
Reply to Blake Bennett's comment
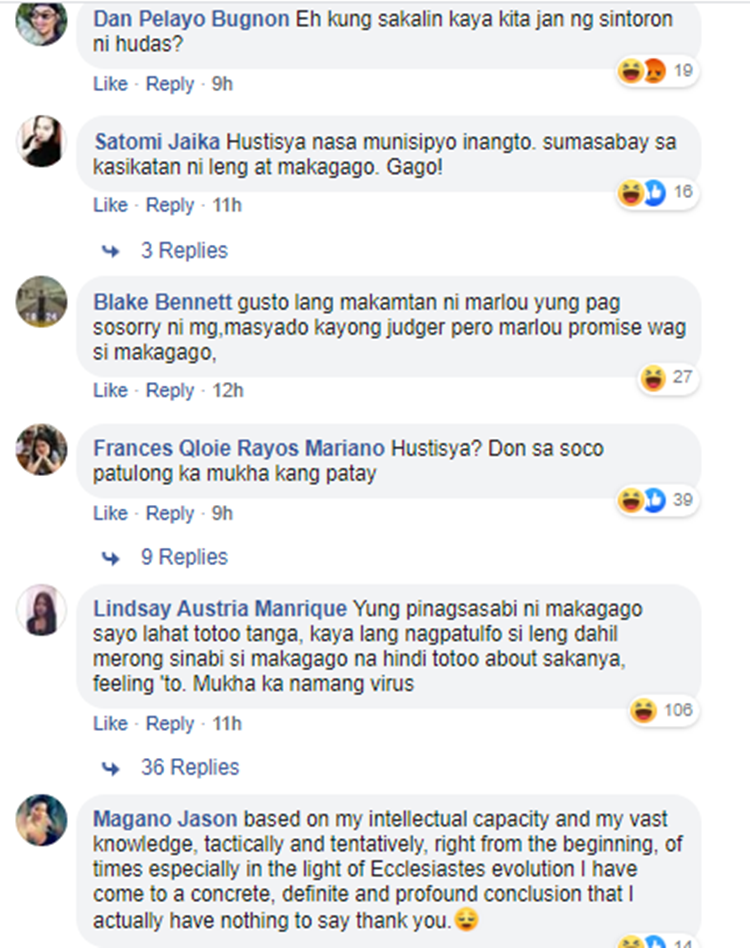tap(170, 390)
